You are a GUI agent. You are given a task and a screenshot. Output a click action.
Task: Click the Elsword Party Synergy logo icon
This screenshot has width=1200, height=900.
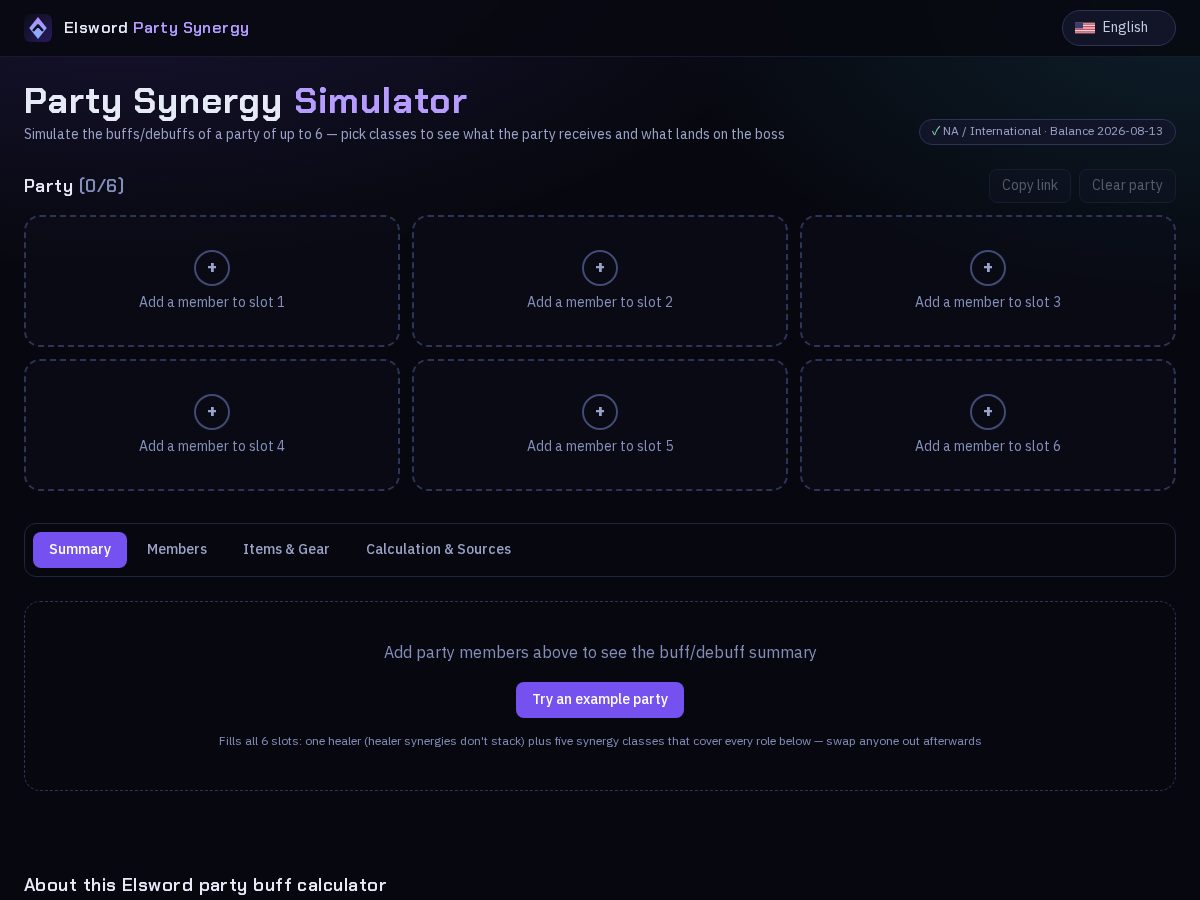[38, 28]
